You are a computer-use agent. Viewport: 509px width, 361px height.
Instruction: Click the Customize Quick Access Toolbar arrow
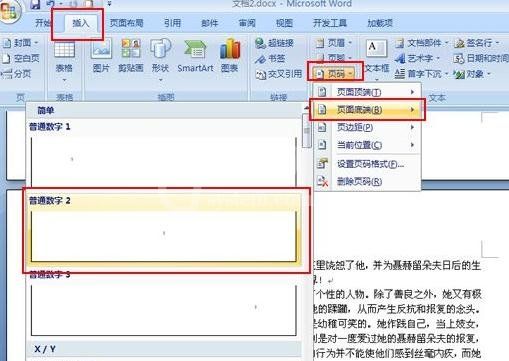tap(109, 4)
